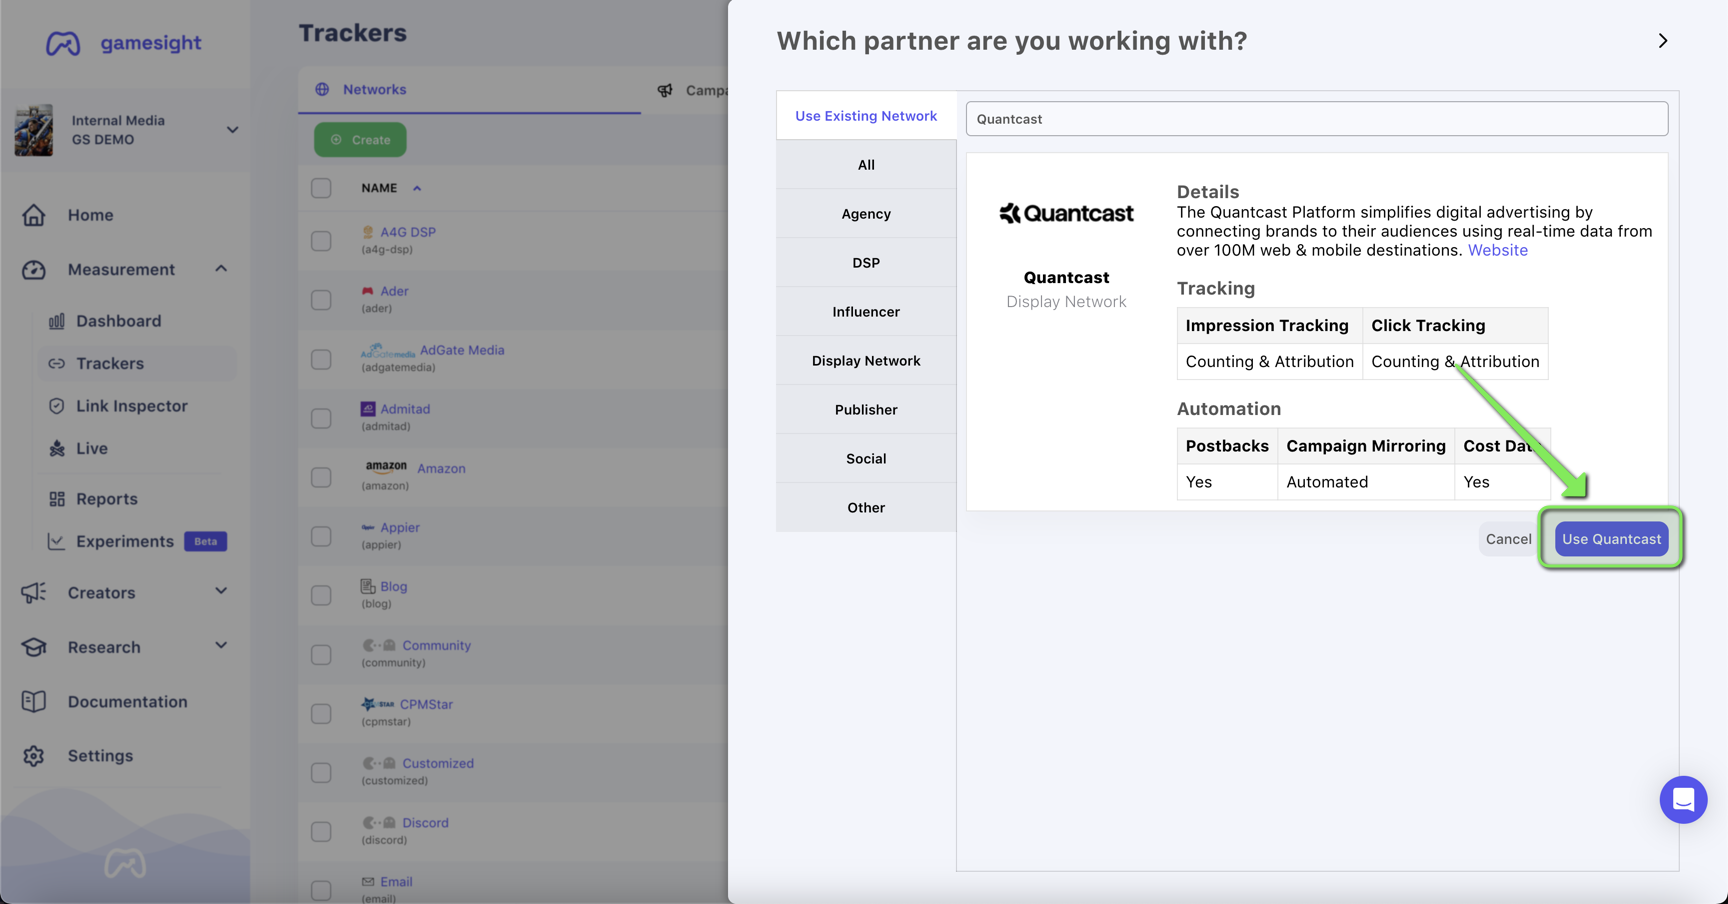
Task: Collapse the Measurement section chevron
Action: 221,269
